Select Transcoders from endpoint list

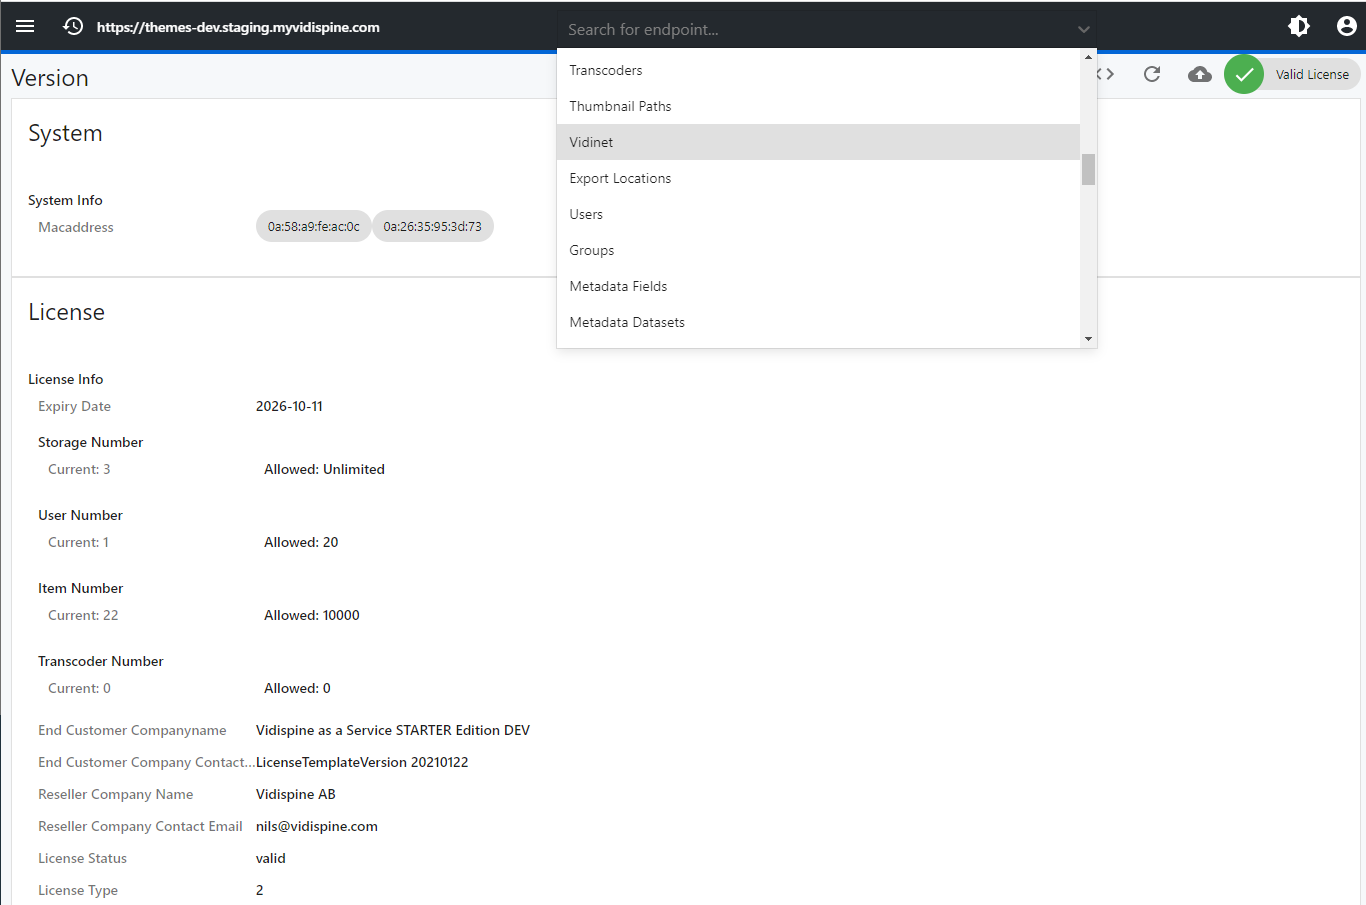click(x=606, y=70)
